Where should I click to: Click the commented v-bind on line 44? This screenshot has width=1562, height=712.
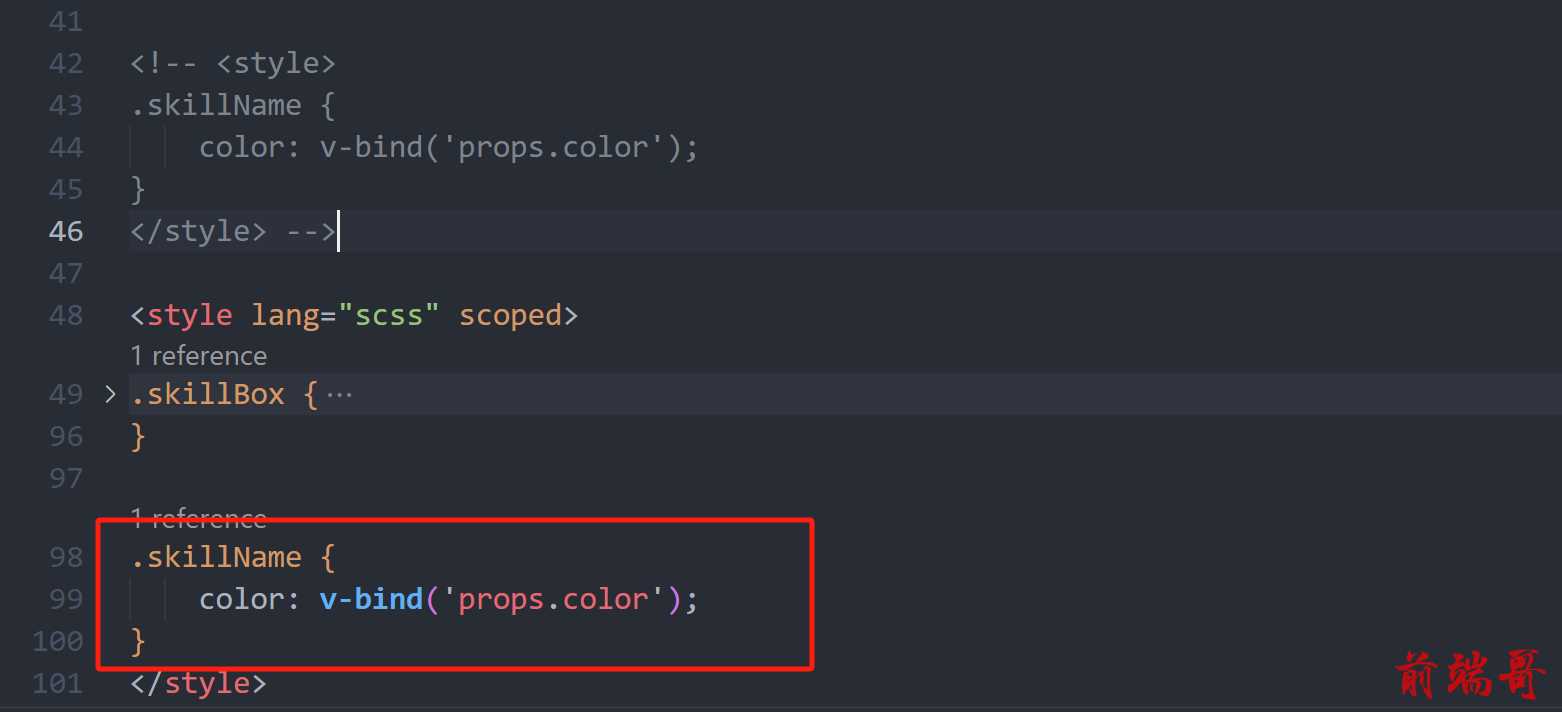371,147
